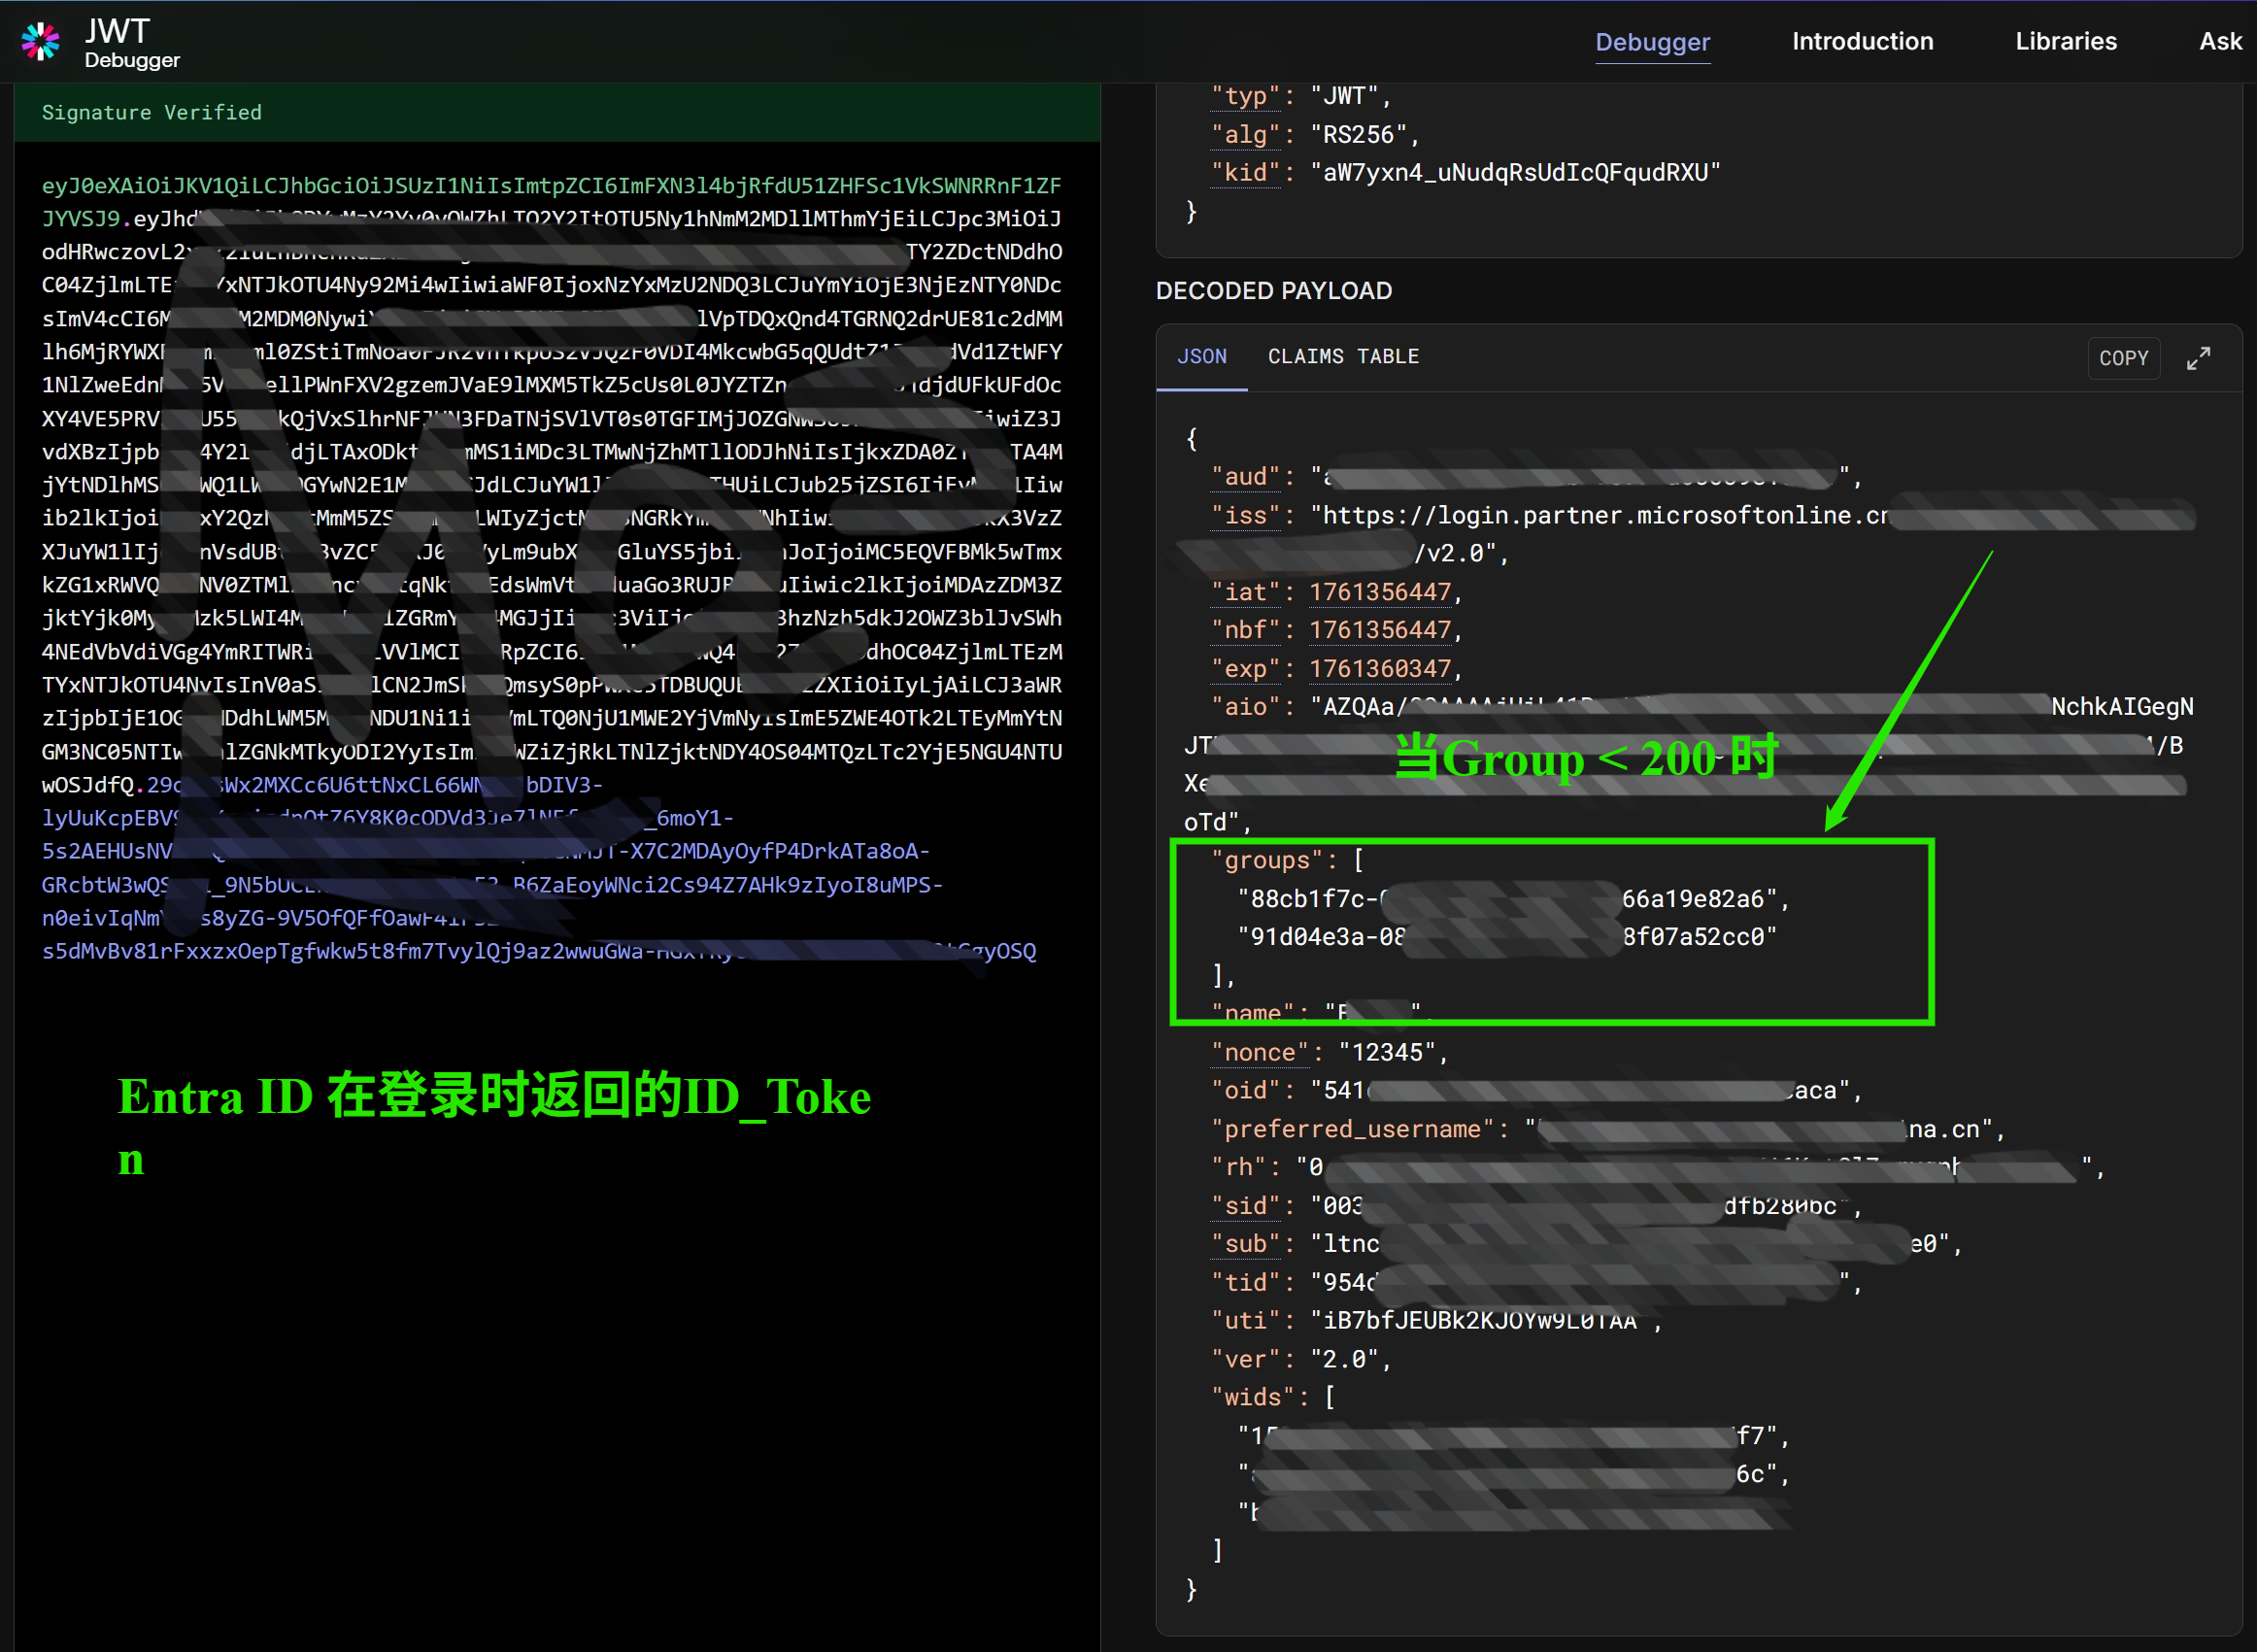Copy the decoded payload JSON

click(x=2123, y=358)
